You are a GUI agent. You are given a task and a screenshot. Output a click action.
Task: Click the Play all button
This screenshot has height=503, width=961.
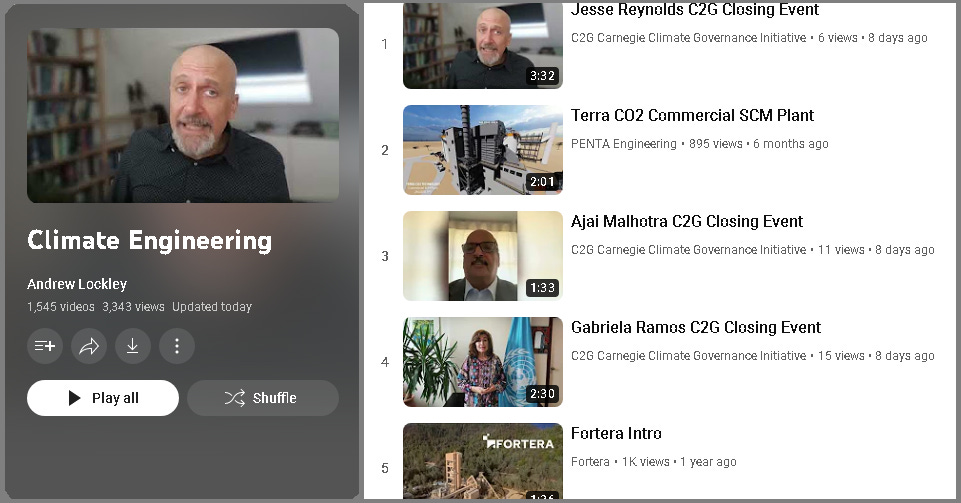103,398
